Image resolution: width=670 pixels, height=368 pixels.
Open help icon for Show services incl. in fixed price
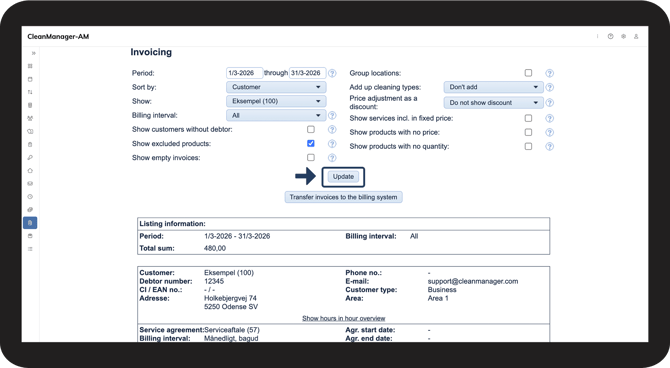pyautogui.click(x=550, y=118)
